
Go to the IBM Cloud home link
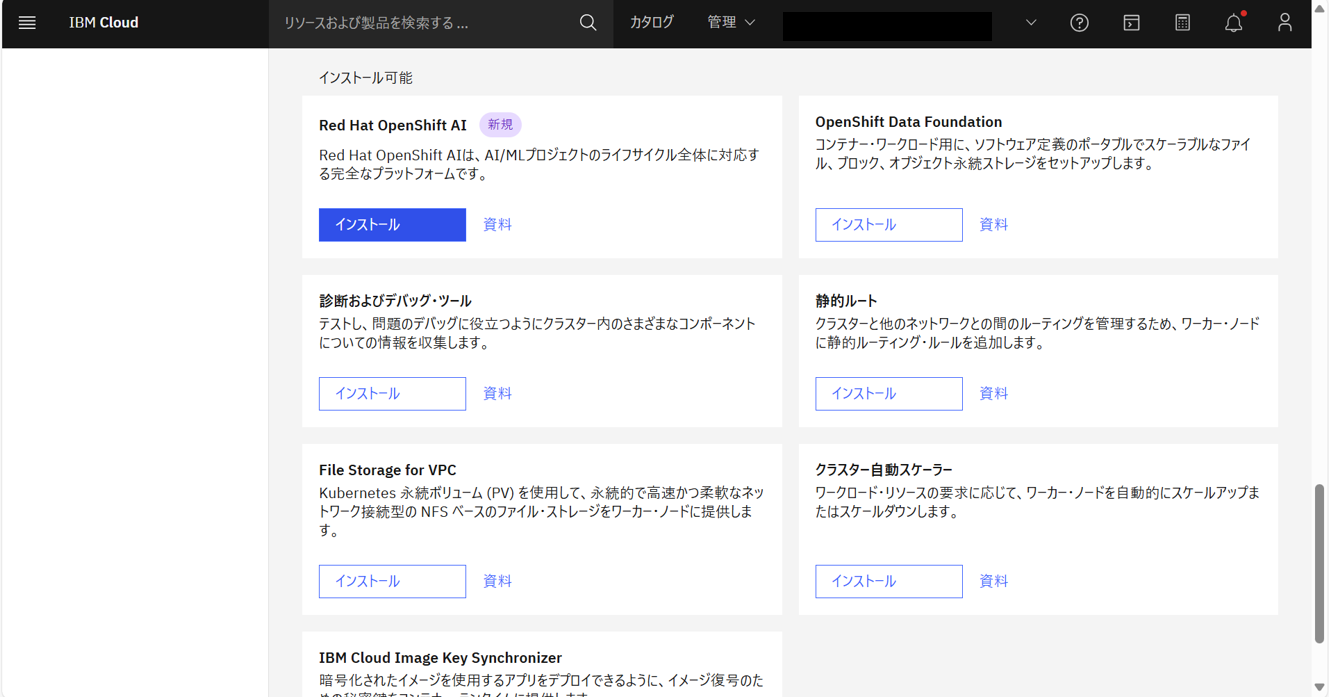(x=104, y=22)
